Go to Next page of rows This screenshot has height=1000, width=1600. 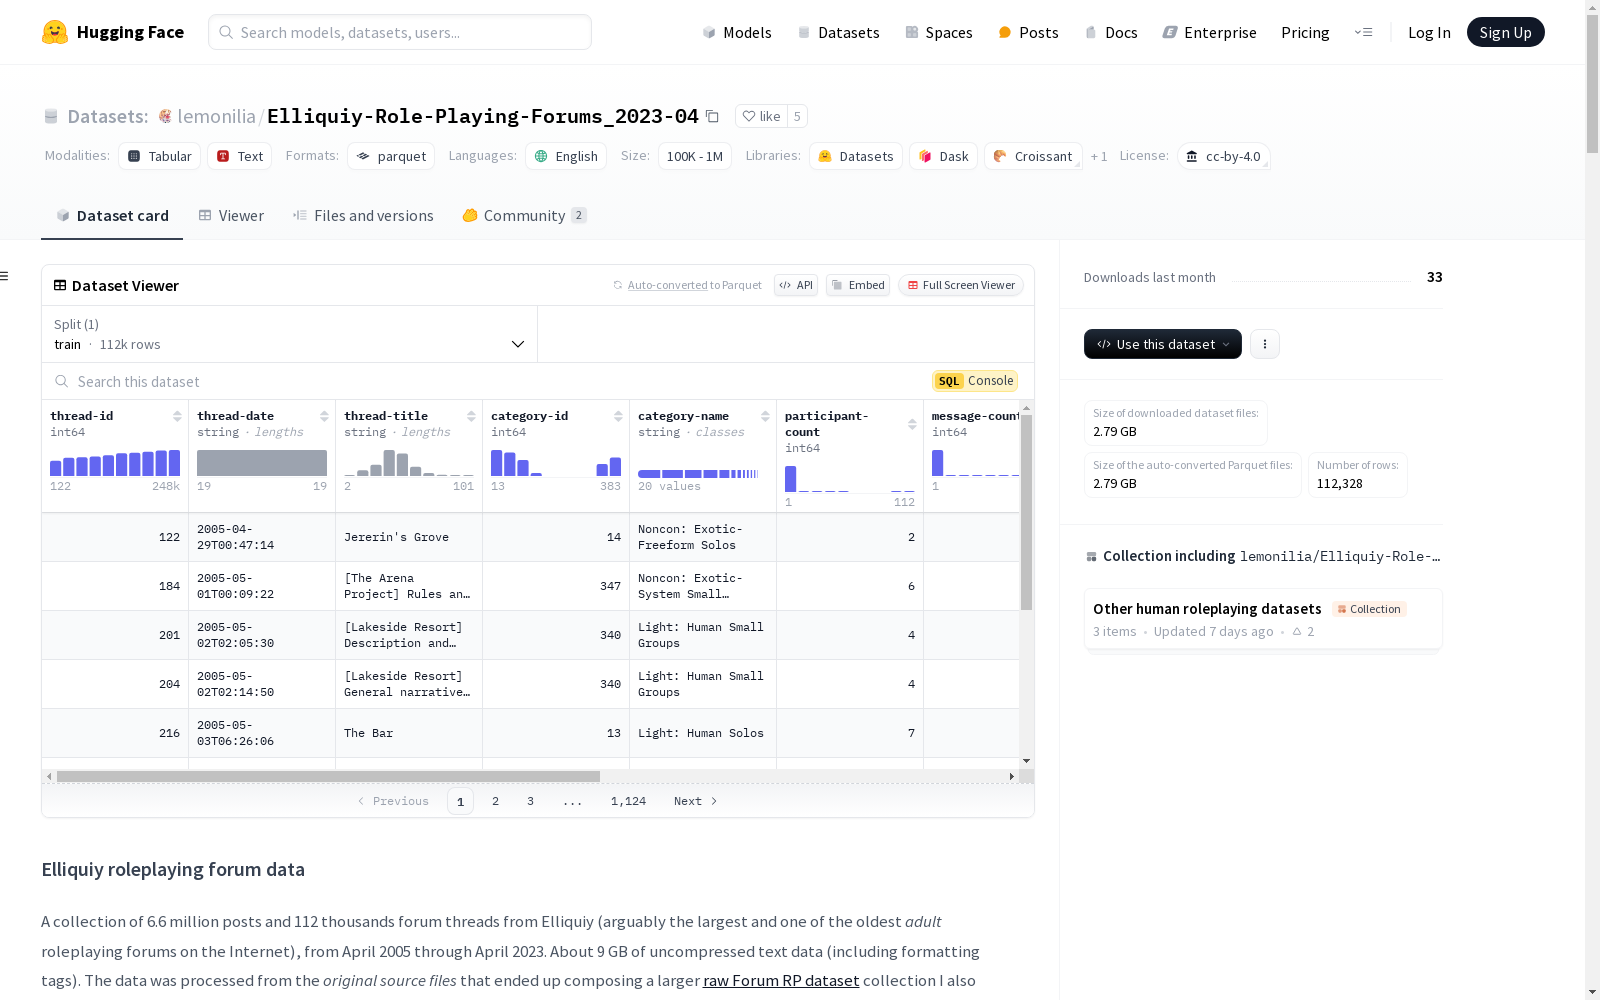pyautogui.click(x=695, y=801)
